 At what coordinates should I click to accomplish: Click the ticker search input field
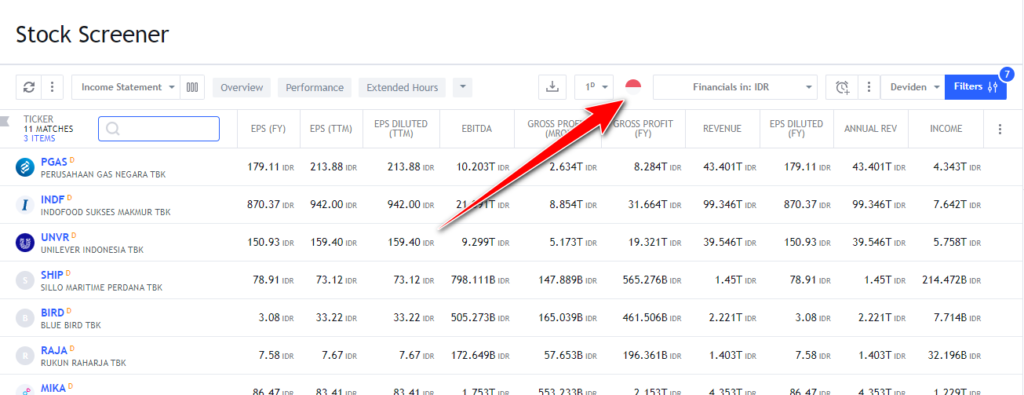[x=159, y=129]
